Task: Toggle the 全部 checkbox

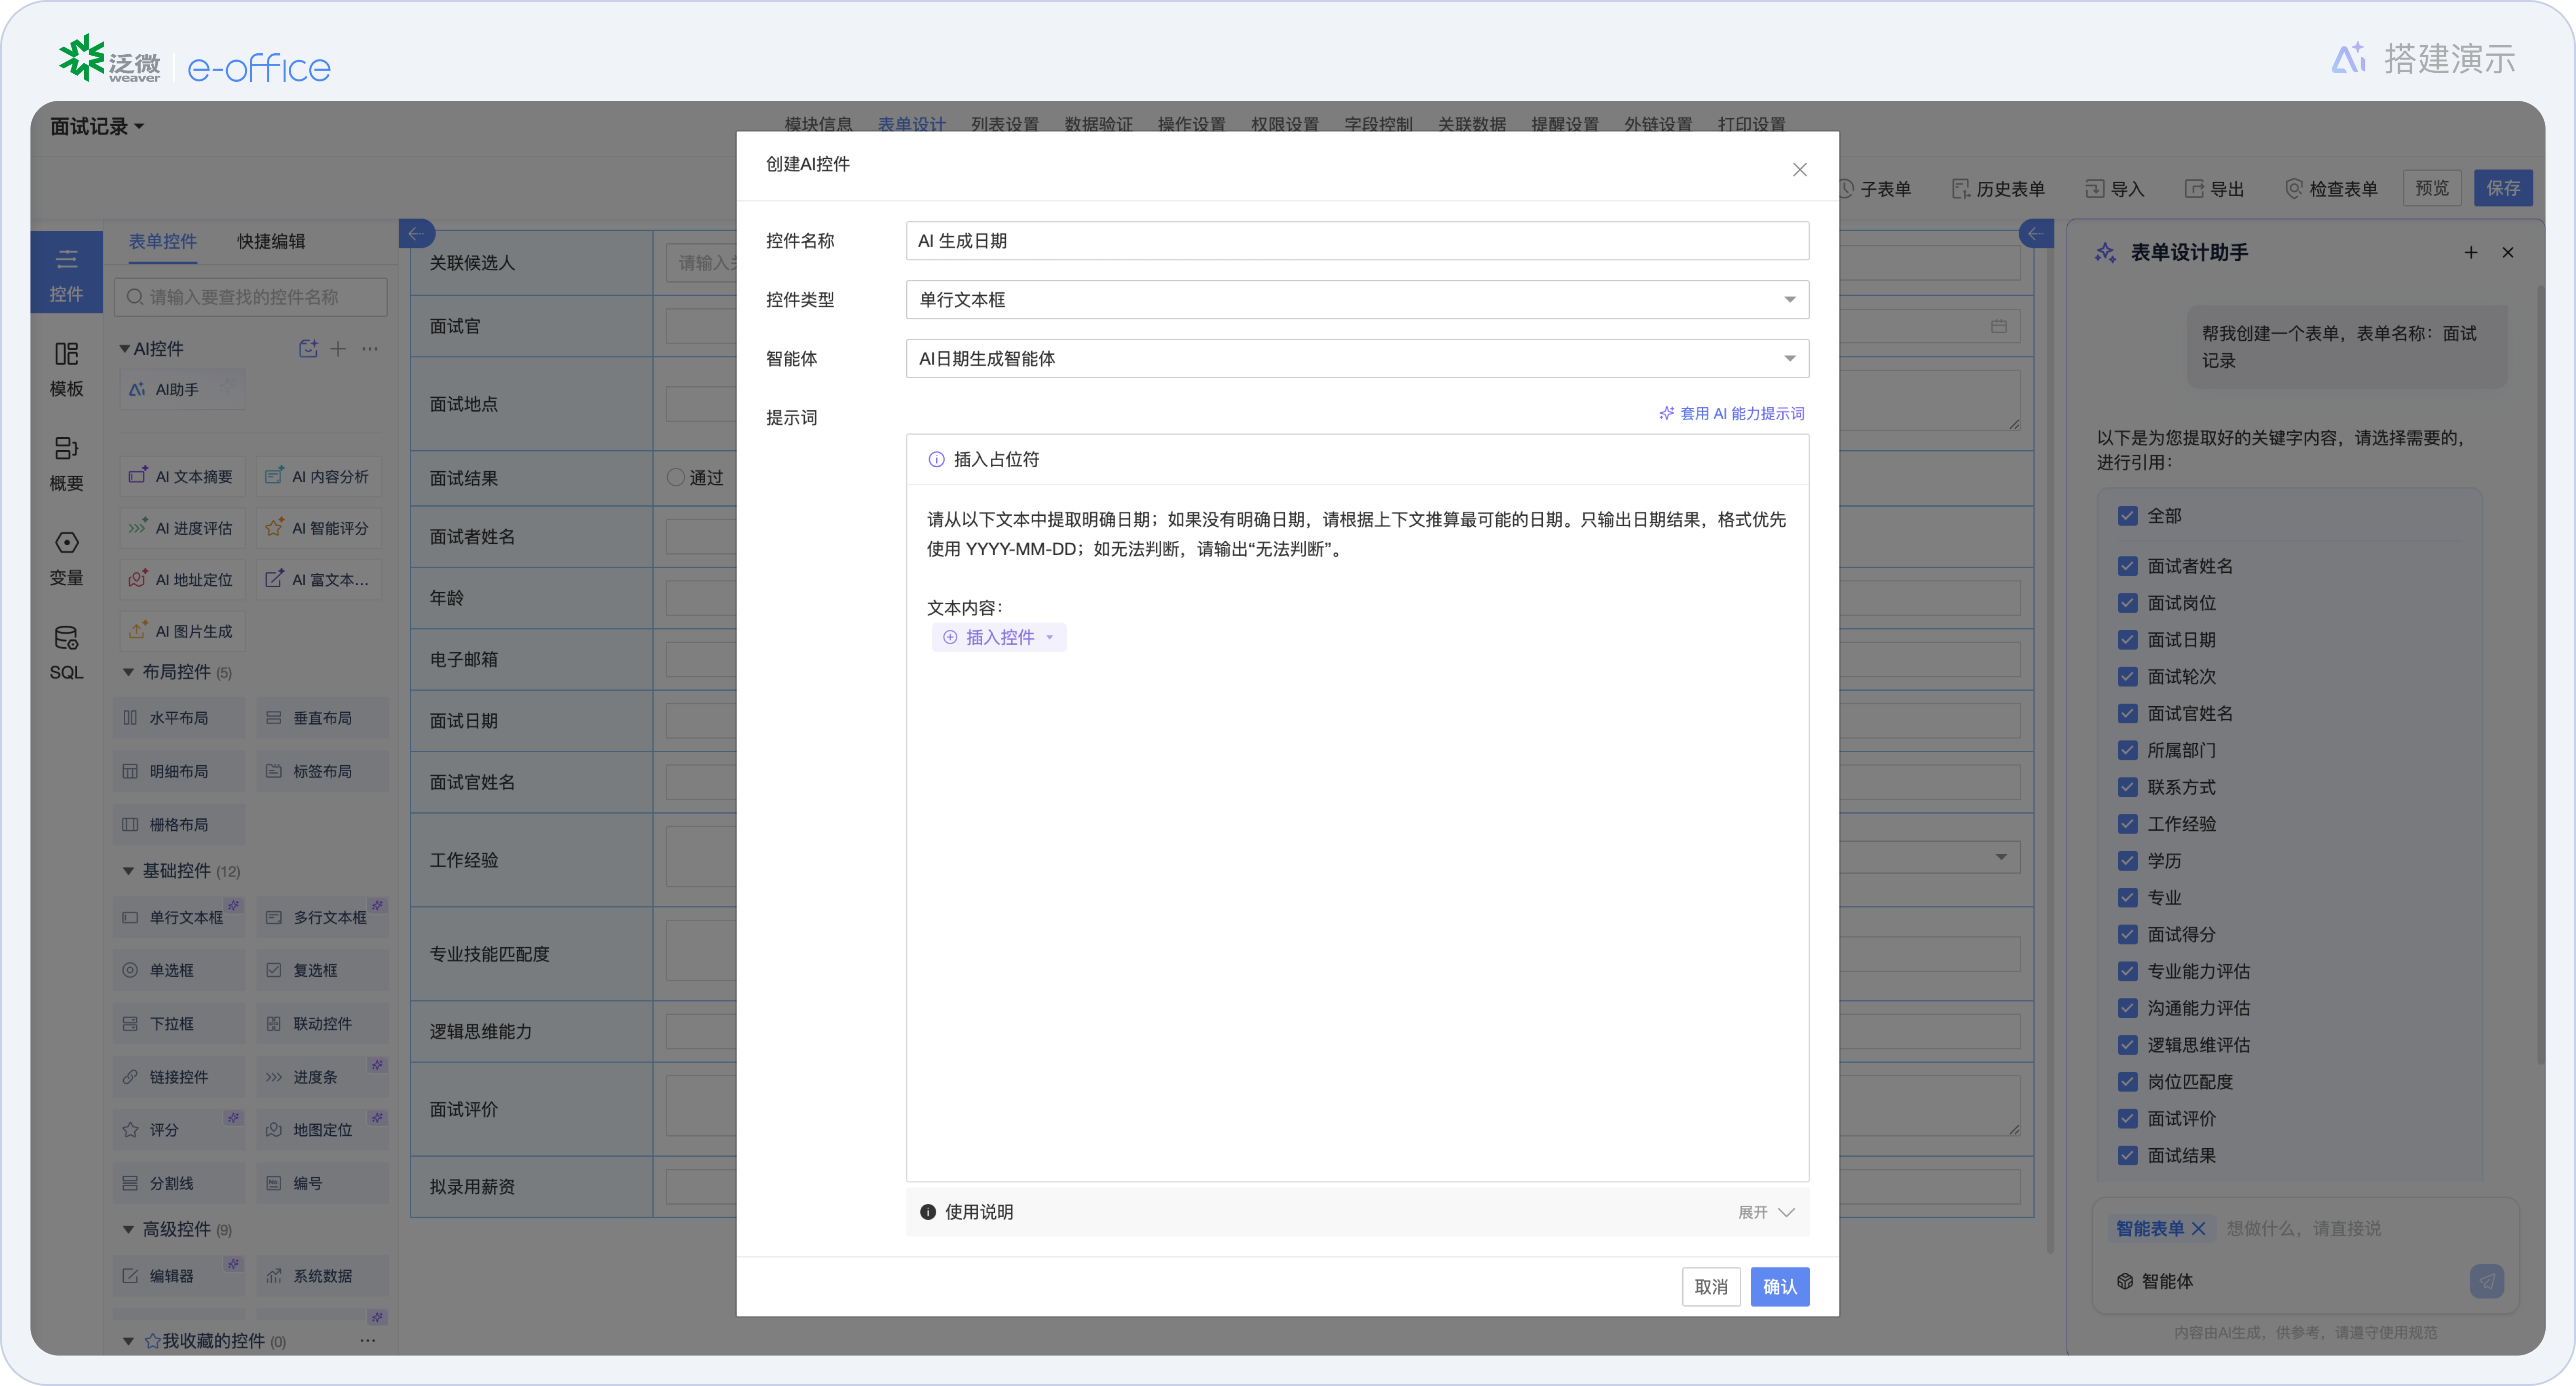Action: coord(2127,515)
